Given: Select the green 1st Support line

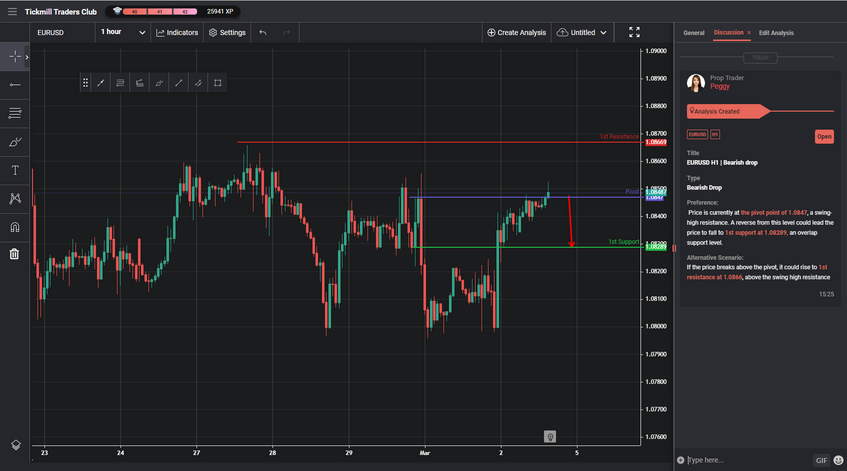Looking at the screenshot, I should [527, 247].
